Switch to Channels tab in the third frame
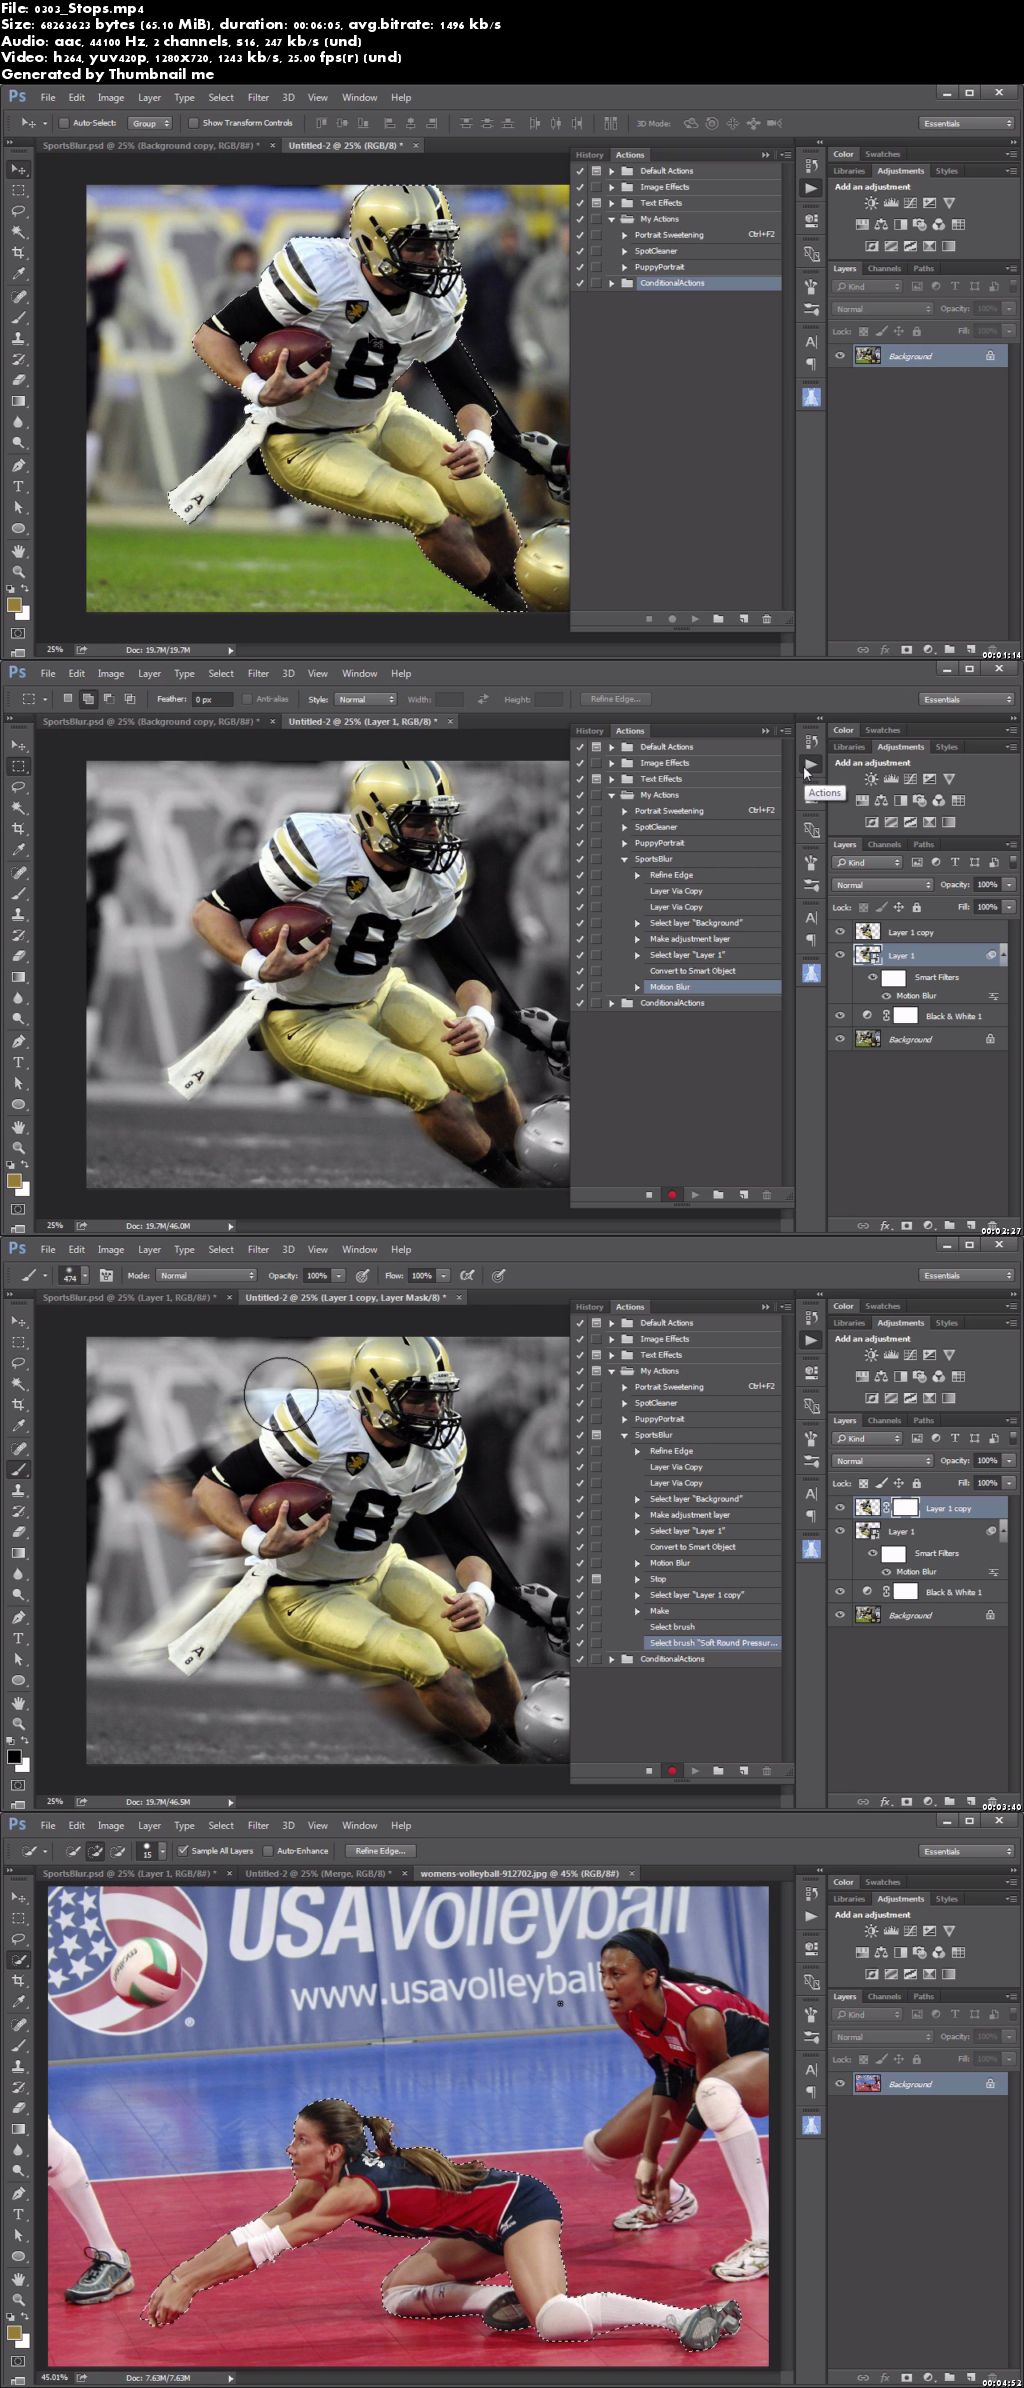The height and width of the screenshot is (2388, 1024). tap(884, 1420)
